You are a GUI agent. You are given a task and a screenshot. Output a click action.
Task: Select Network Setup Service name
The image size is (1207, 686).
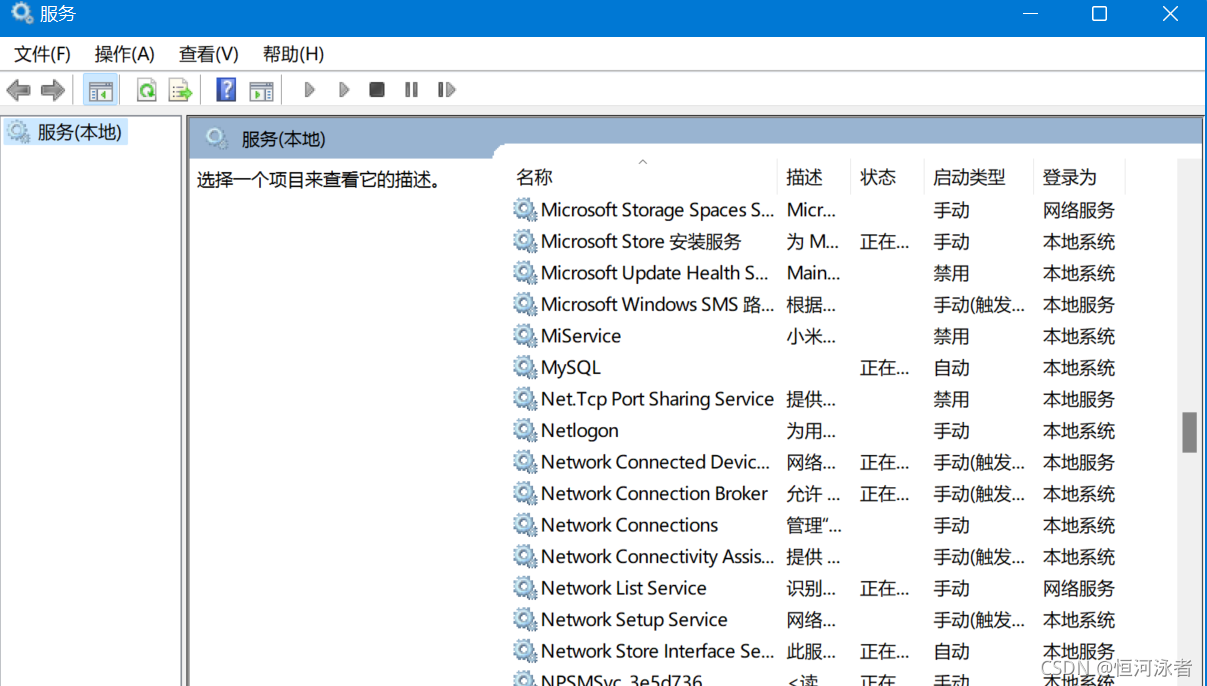tap(634, 620)
